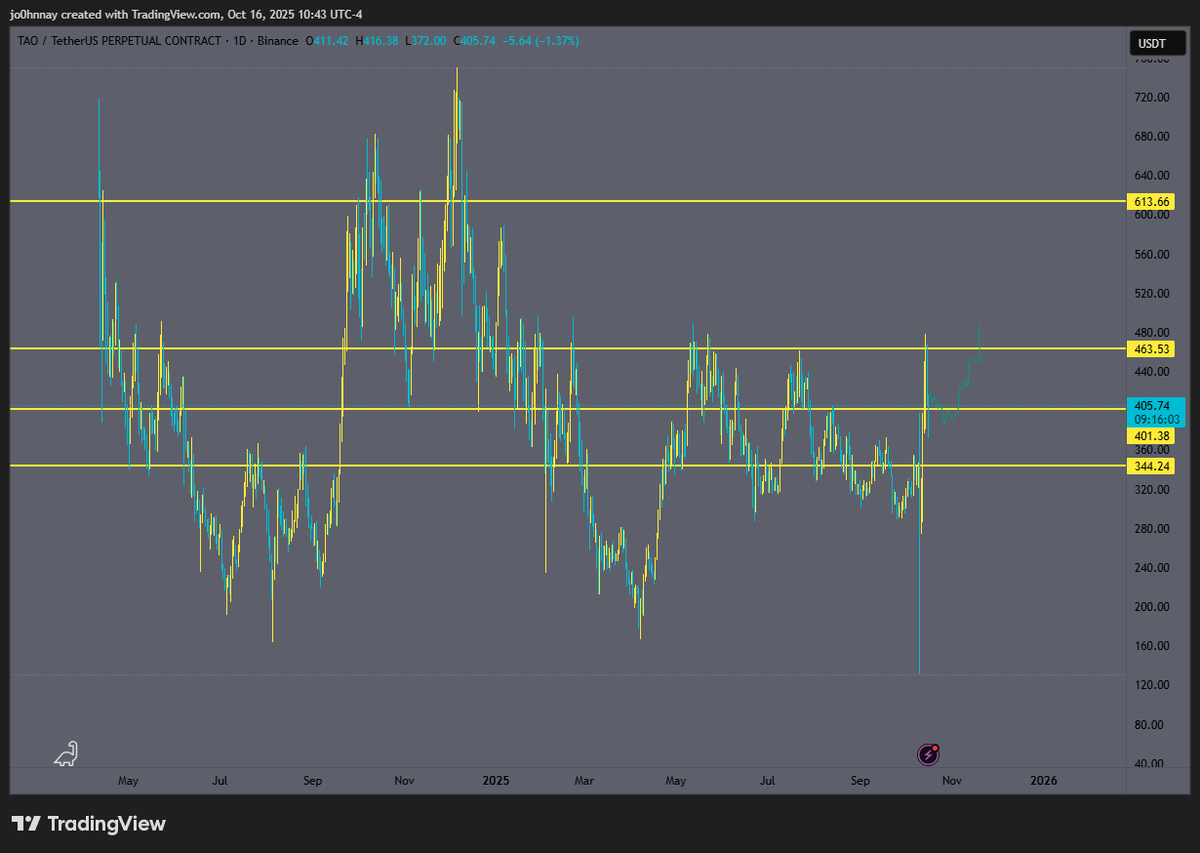Click the open value O411.42 in the legend
1200x853 pixels.
(330, 41)
